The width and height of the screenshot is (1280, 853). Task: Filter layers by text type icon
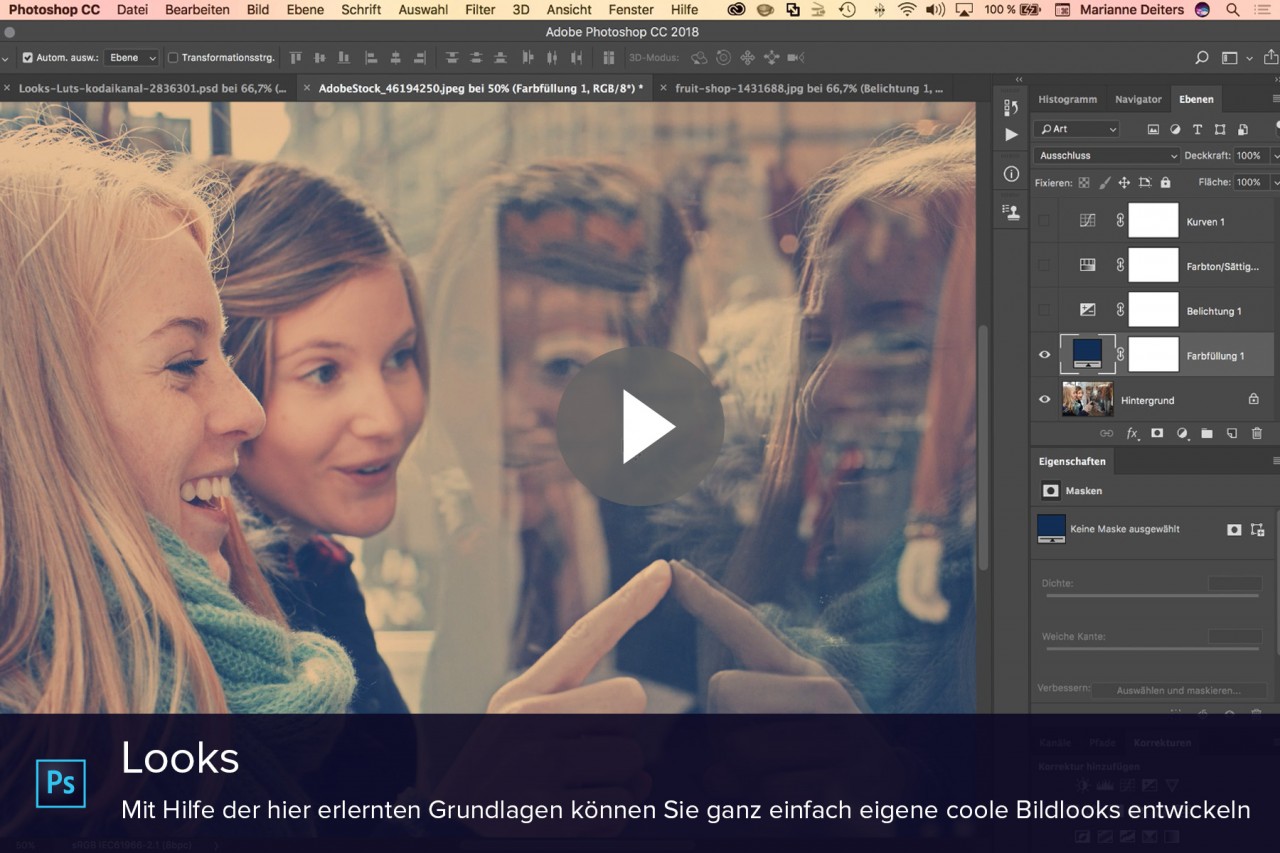[x=1197, y=129]
